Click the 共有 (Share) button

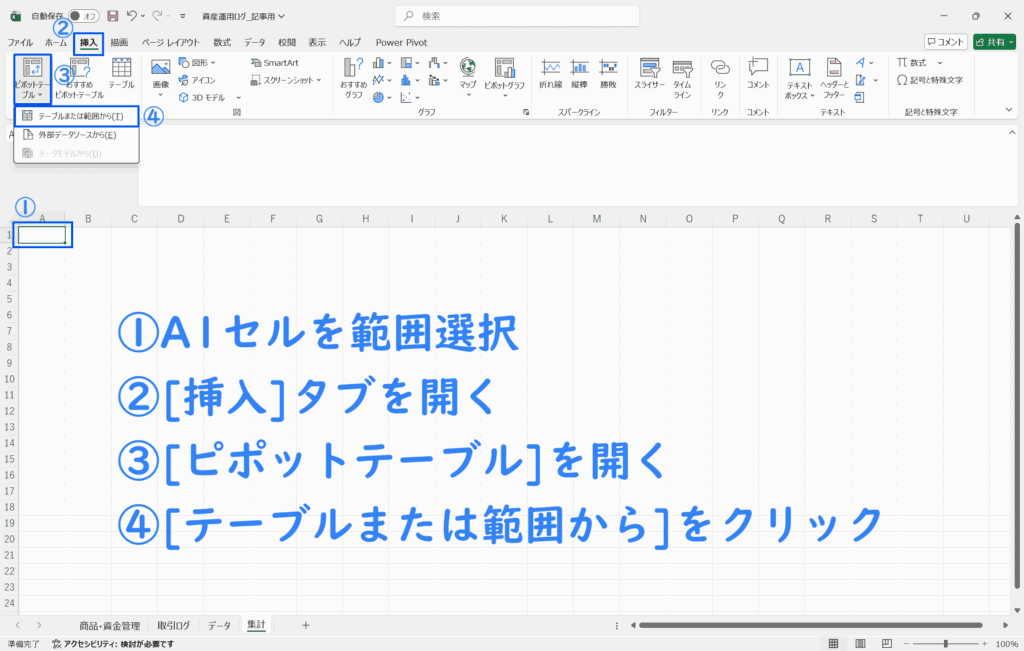click(x=994, y=42)
